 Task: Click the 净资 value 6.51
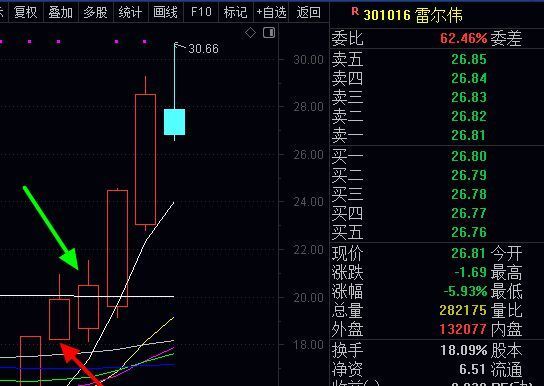click(x=473, y=370)
